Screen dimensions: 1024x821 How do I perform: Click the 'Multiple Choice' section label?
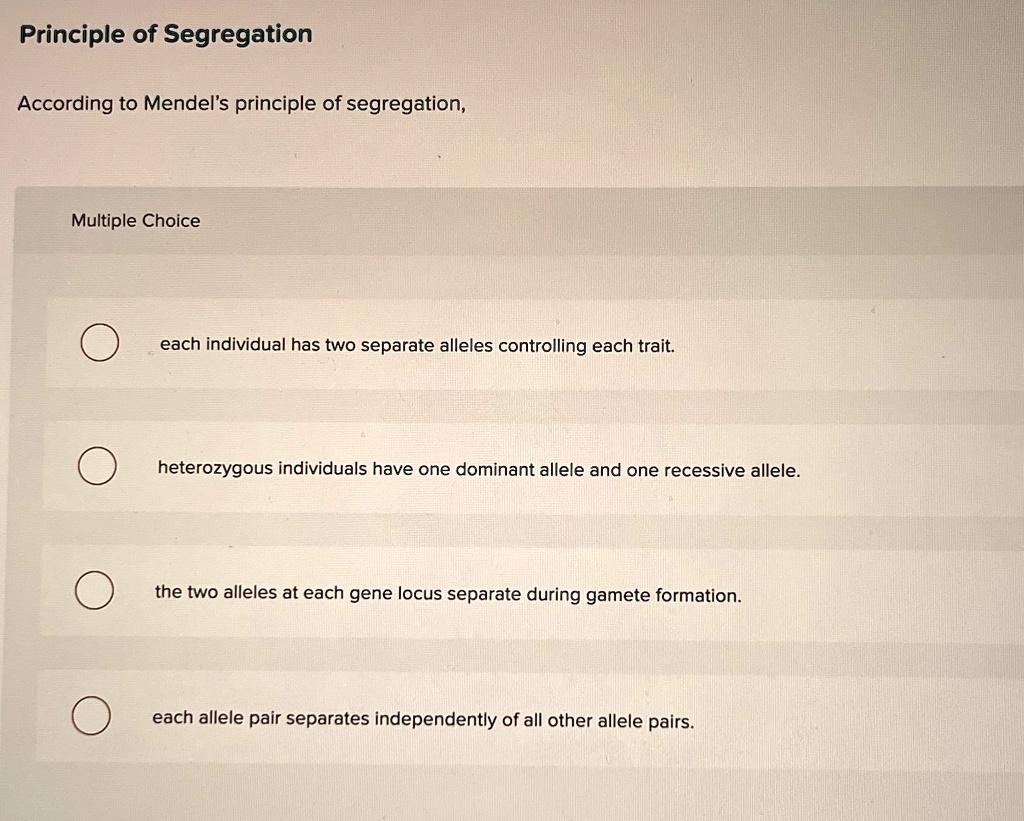click(135, 220)
